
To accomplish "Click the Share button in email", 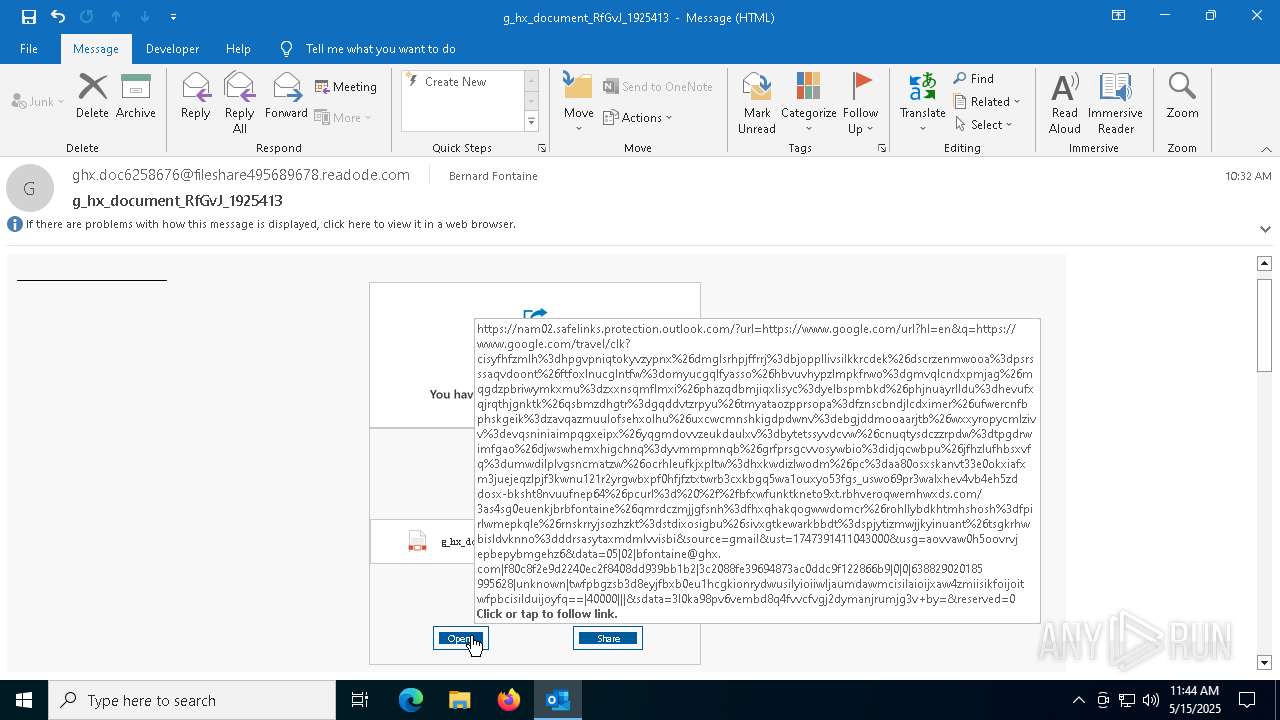I will click(x=608, y=638).
